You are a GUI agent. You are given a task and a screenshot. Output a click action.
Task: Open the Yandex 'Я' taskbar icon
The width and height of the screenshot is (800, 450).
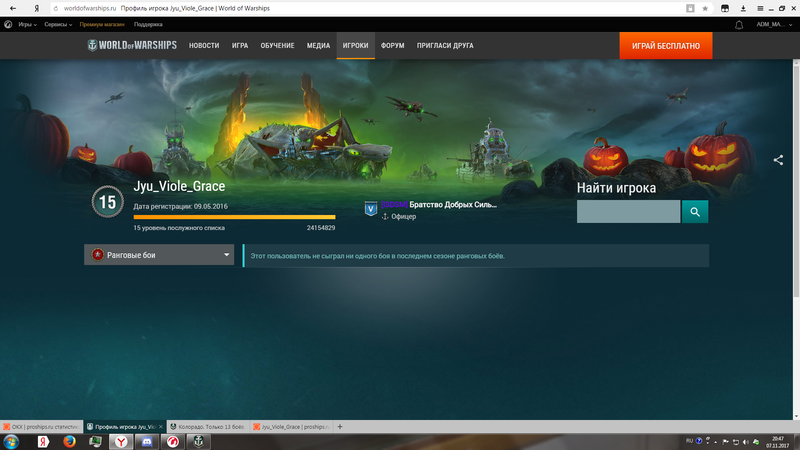pos(43,442)
